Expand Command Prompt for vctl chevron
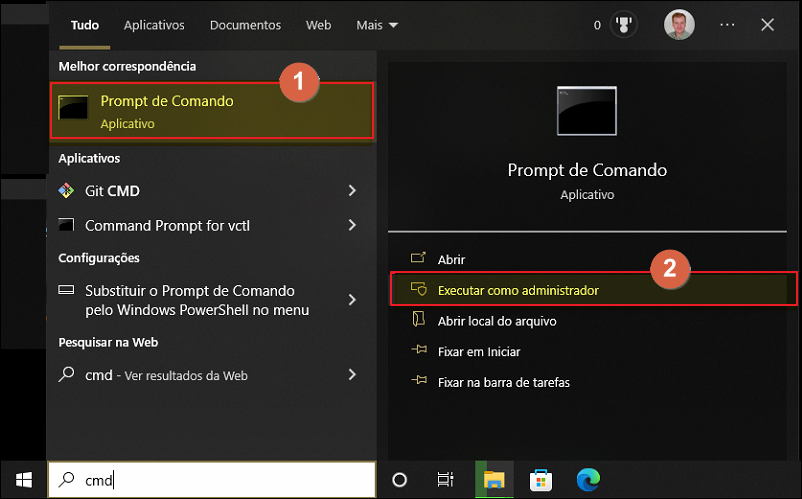802x499 pixels. (352, 225)
